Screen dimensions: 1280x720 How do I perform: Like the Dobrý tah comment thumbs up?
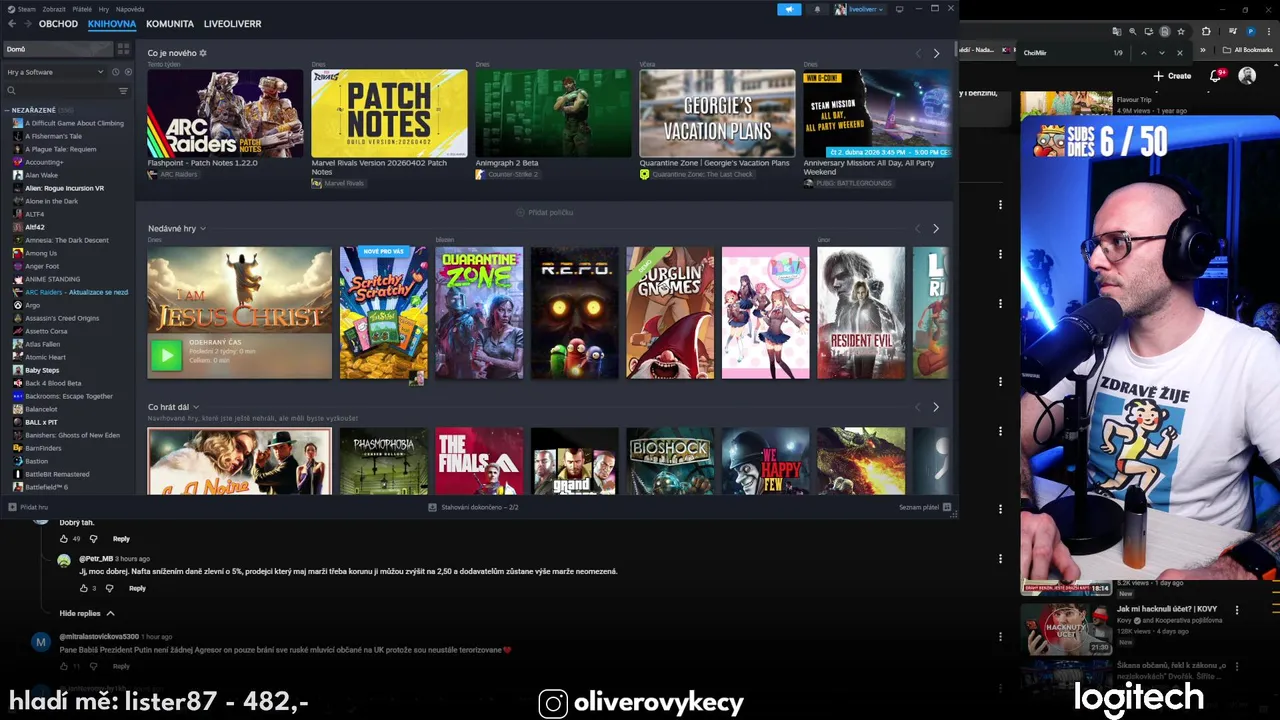[x=64, y=539]
